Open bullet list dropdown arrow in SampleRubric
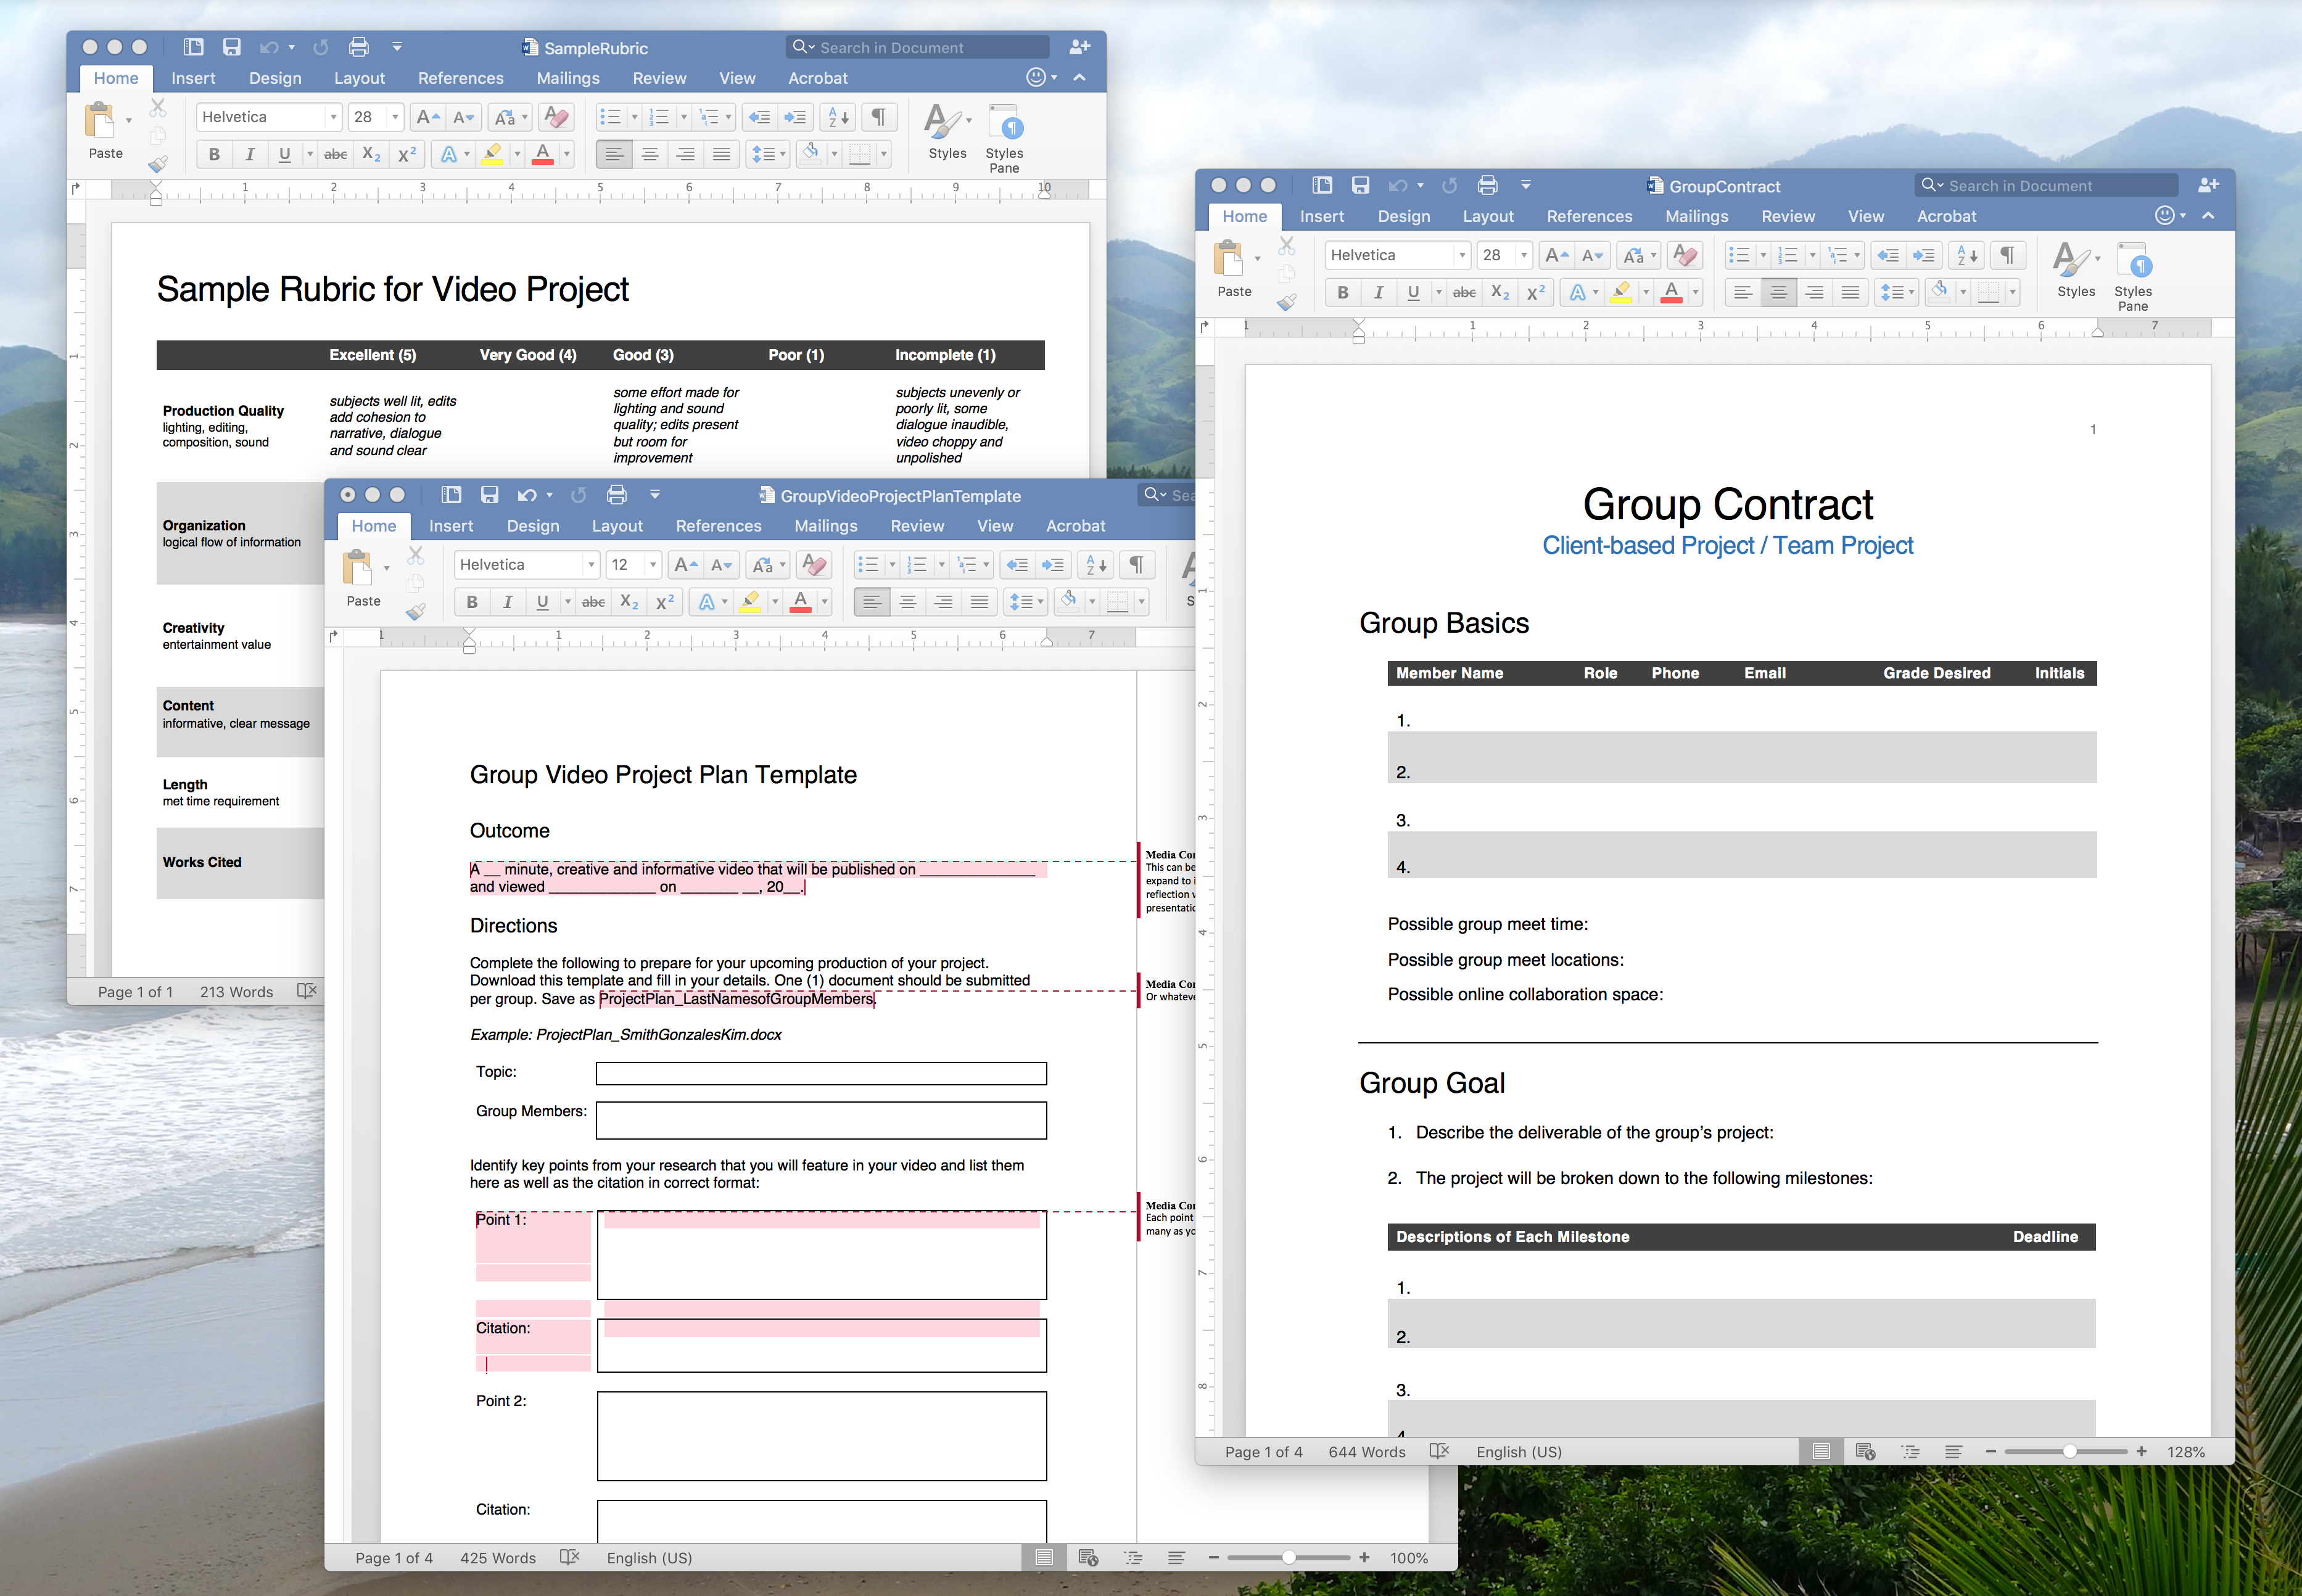Viewport: 2302px width, 1596px height. [x=634, y=117]
